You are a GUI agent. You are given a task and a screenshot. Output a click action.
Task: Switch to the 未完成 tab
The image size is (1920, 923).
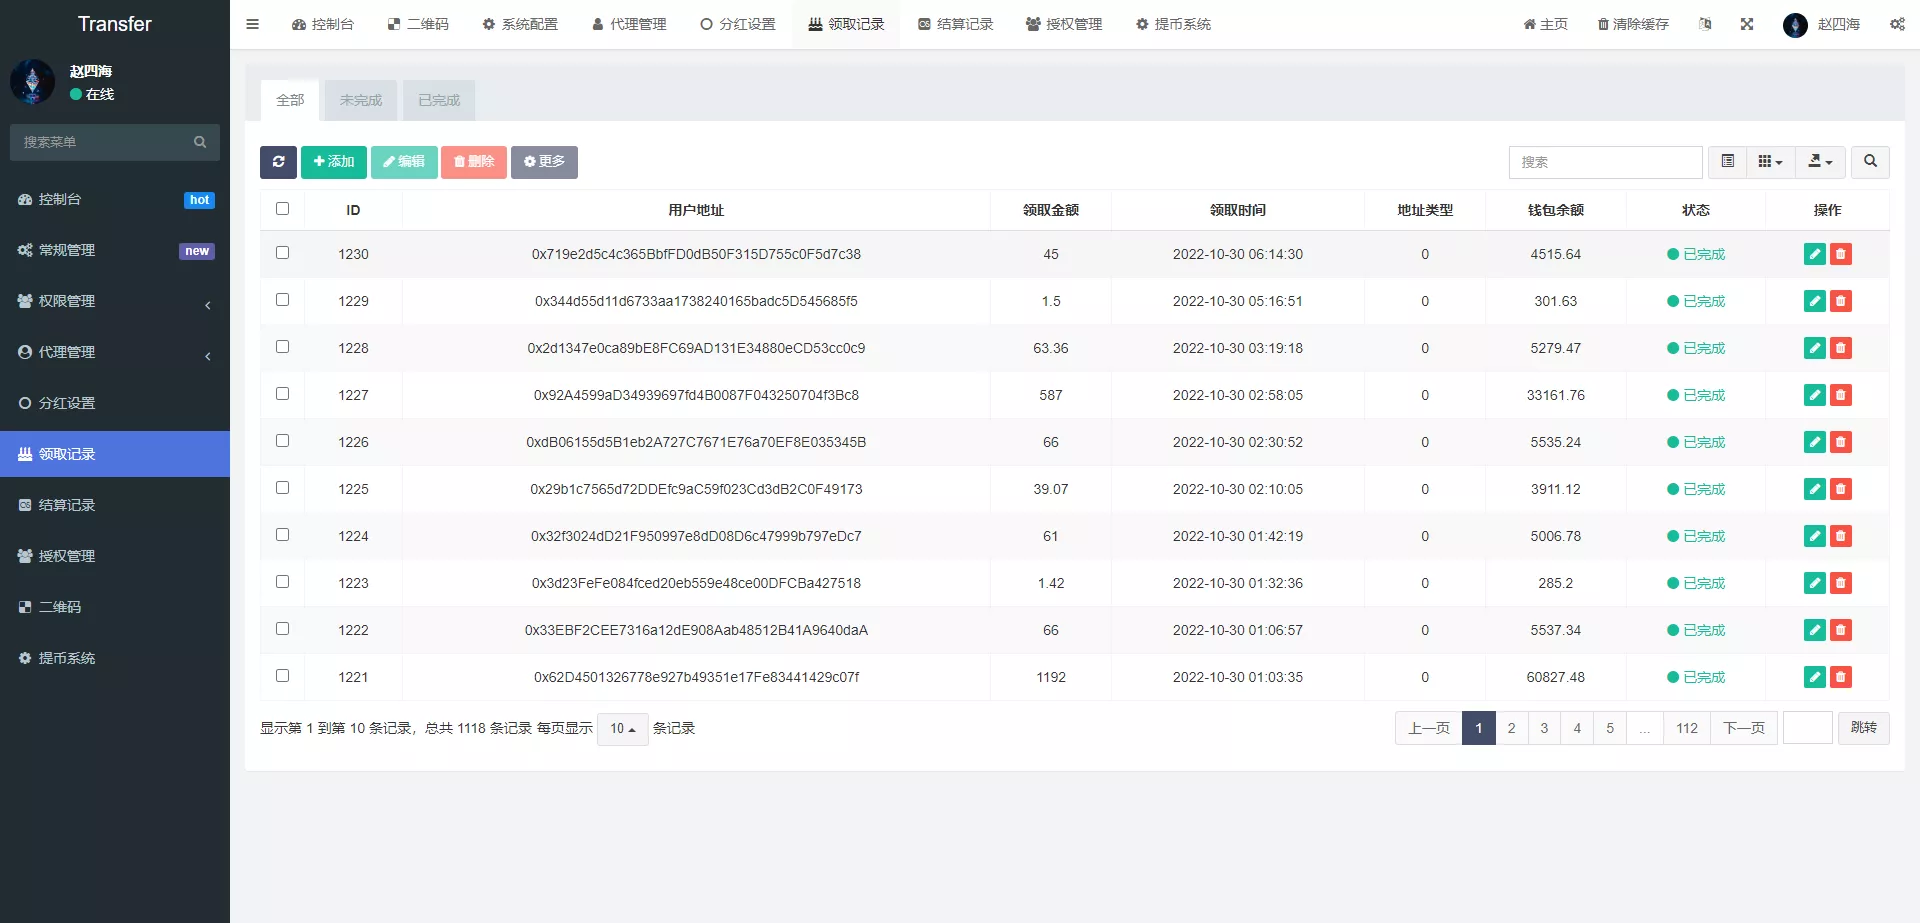pos(360,100)
